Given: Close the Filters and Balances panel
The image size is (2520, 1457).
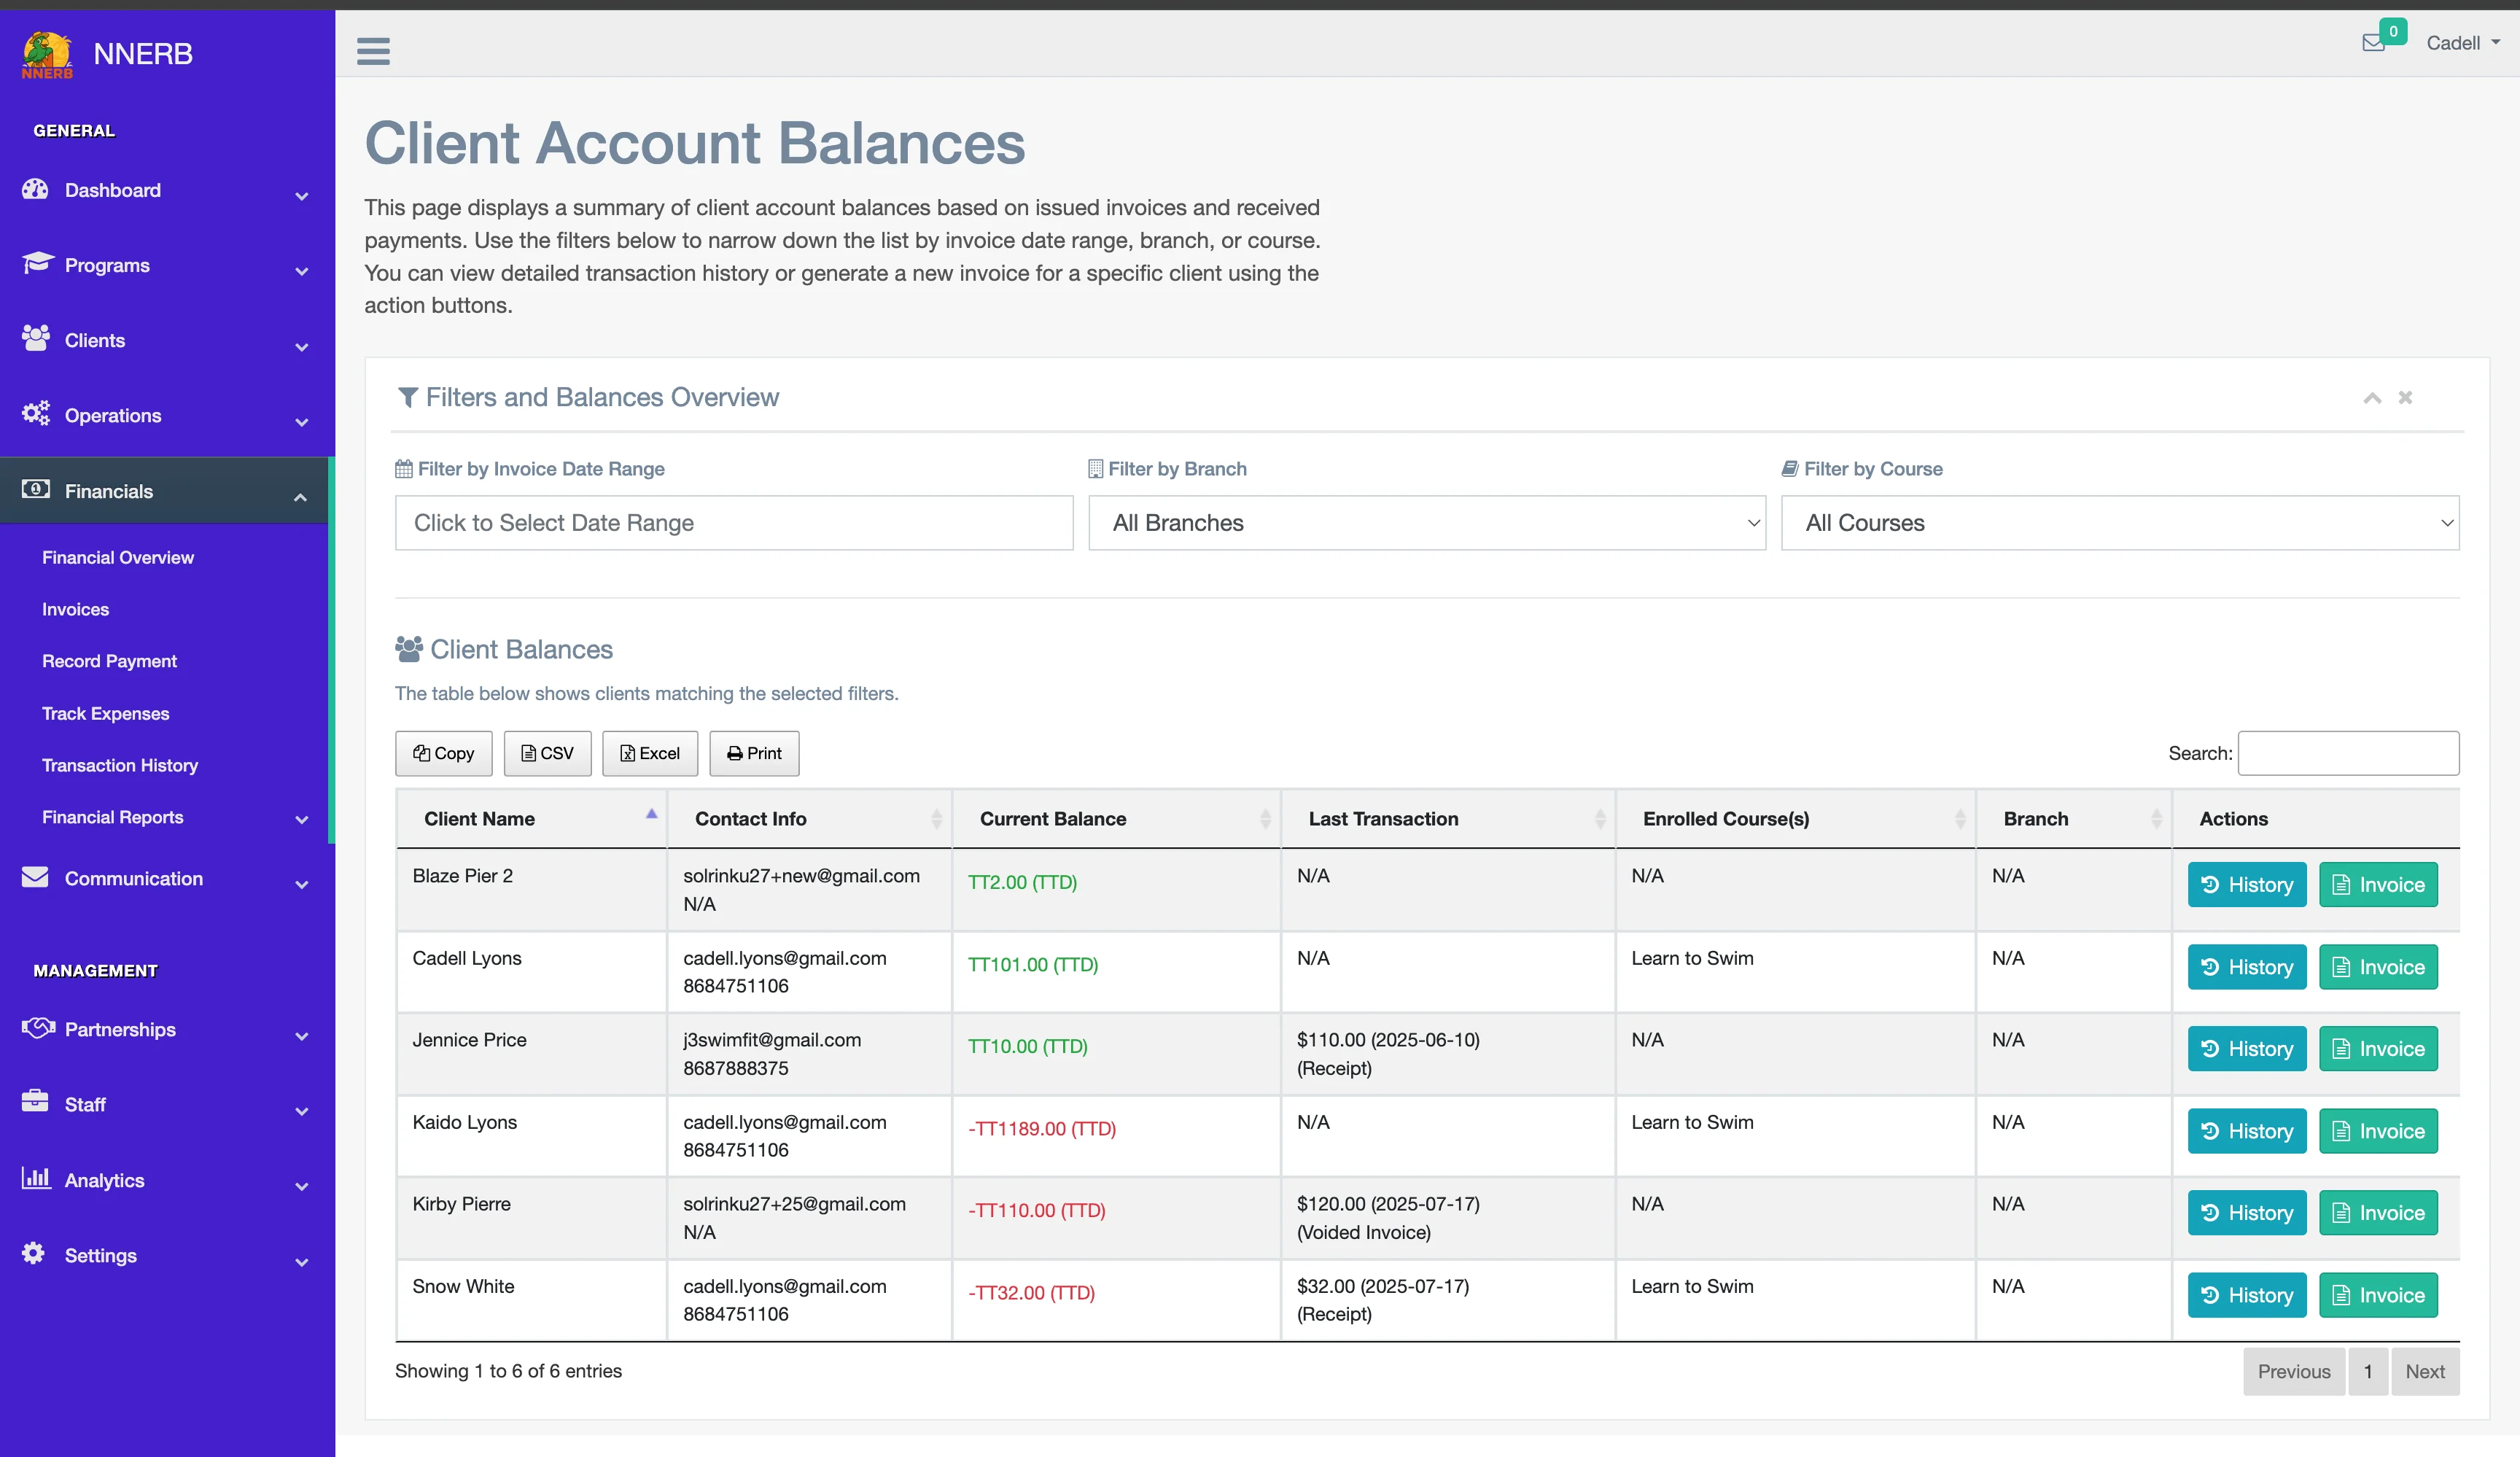Looking at the screenshot, I should [2405, 398].
